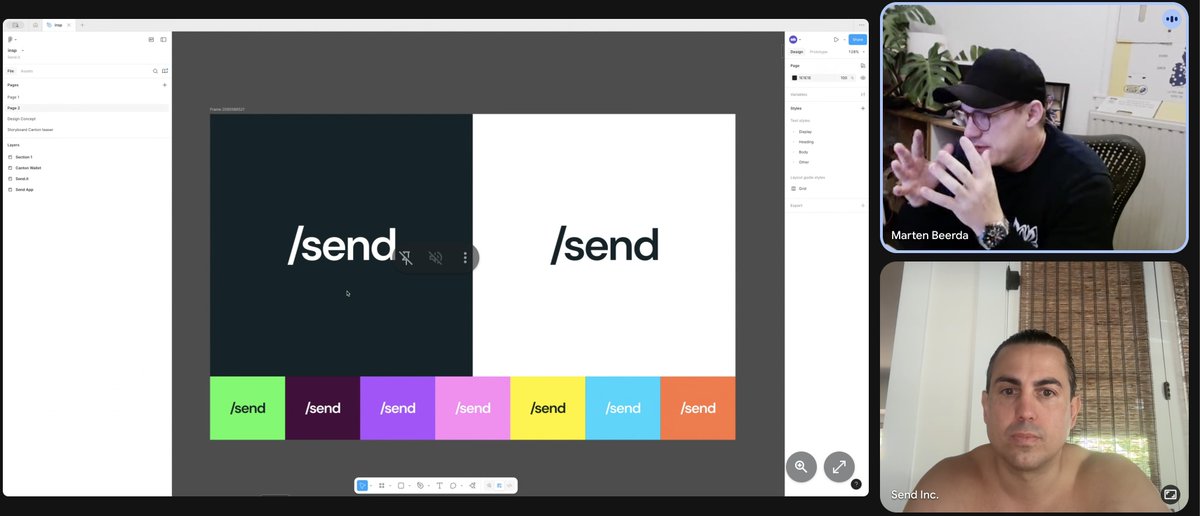Viewport: 1200px width, 516px height.
Task: Select the Grid layout guide style
Action: (x=800, y=188)
